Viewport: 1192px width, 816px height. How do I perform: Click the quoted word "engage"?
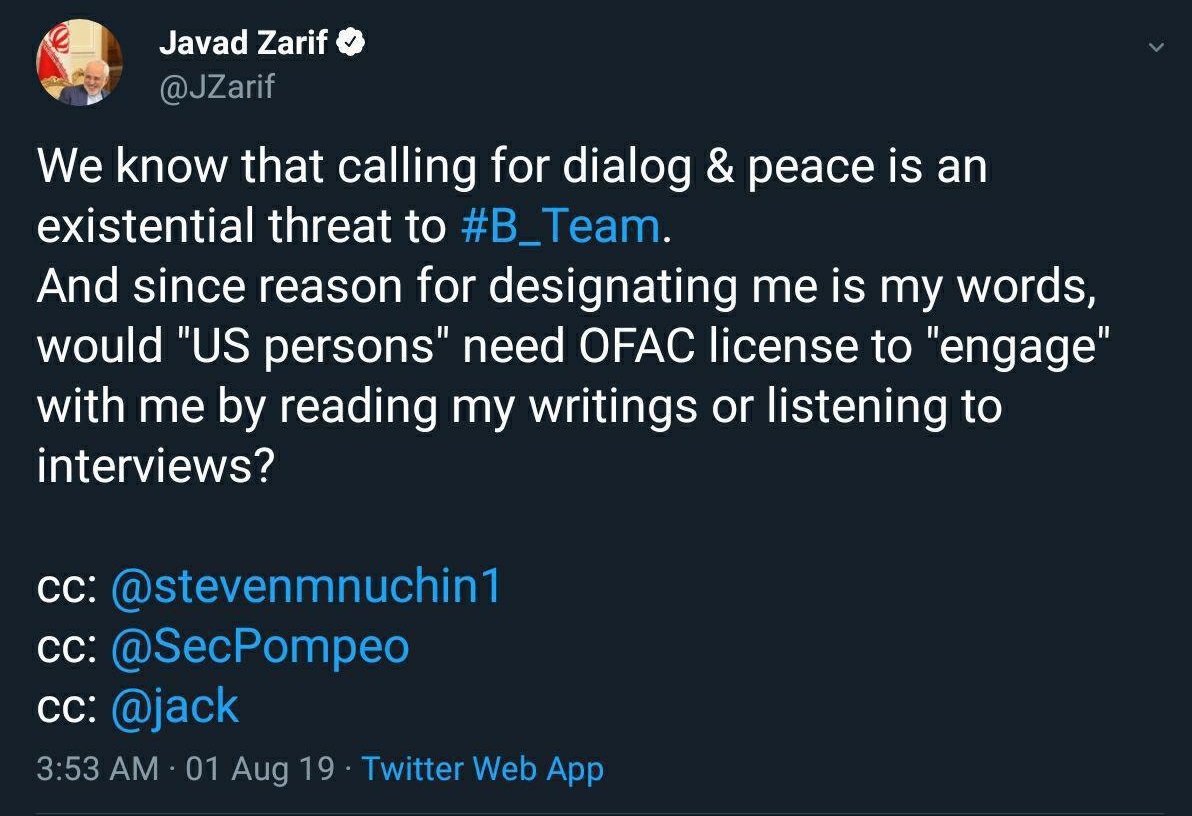[1012, 347]
